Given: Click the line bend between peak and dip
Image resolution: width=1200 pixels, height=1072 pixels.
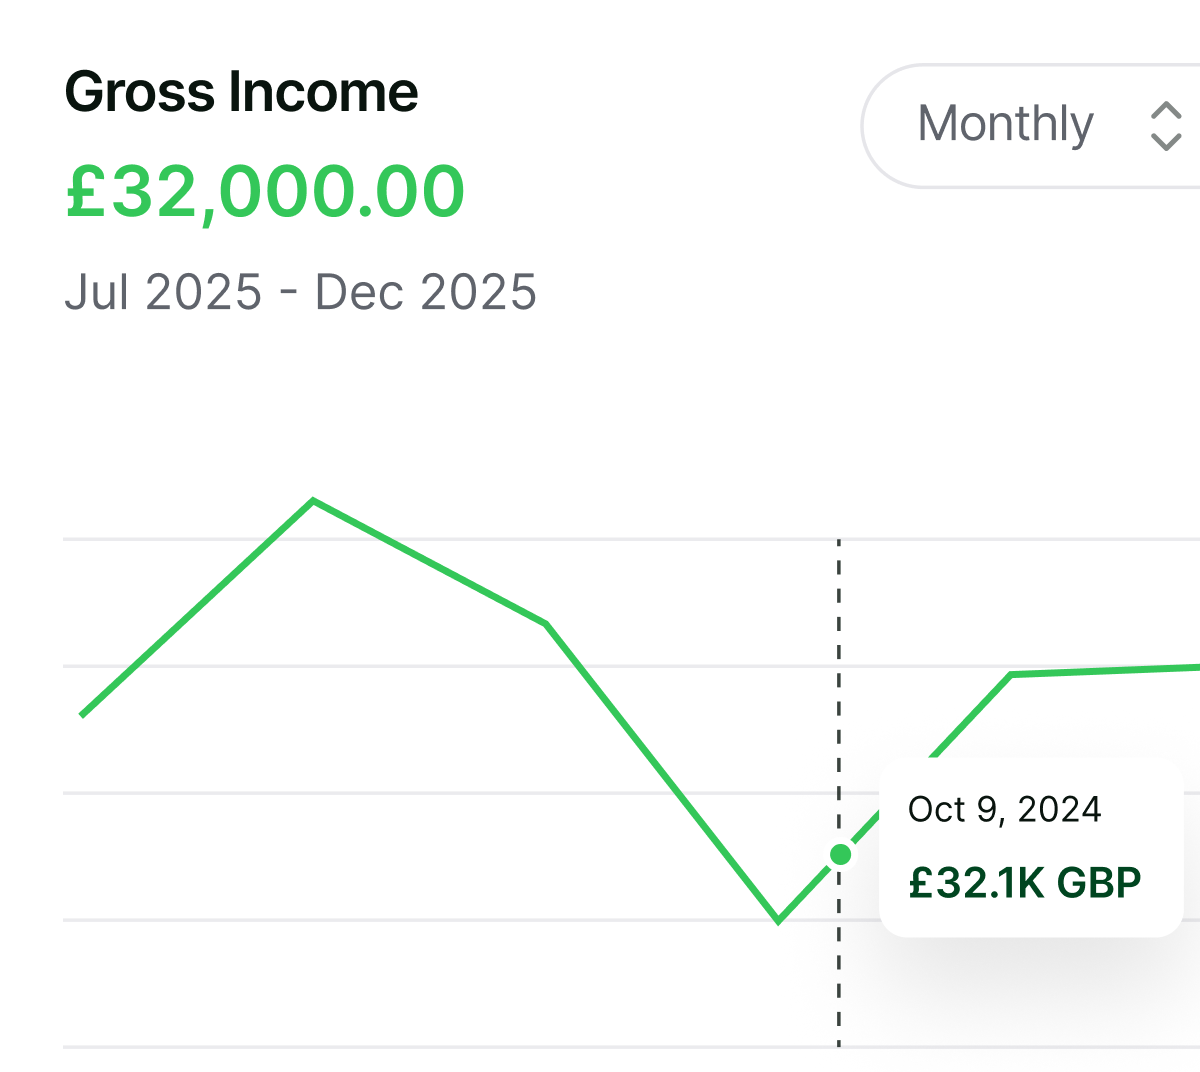Looking at the screenshot, I should (546, 624).
